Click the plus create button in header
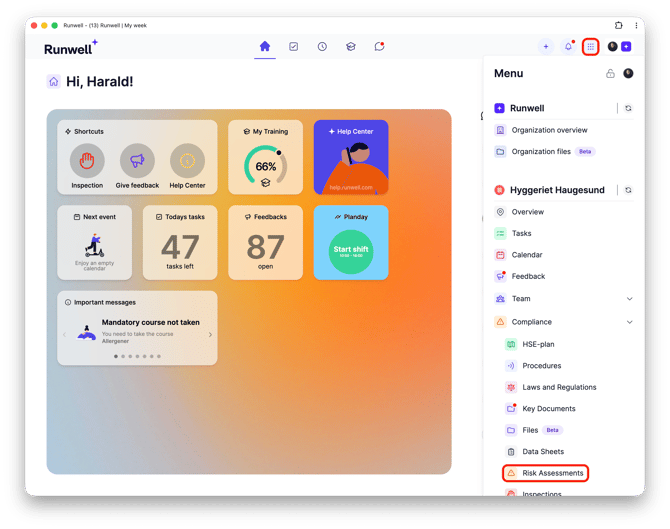Viewport: 670px width, 529px height. coord(546,47)
